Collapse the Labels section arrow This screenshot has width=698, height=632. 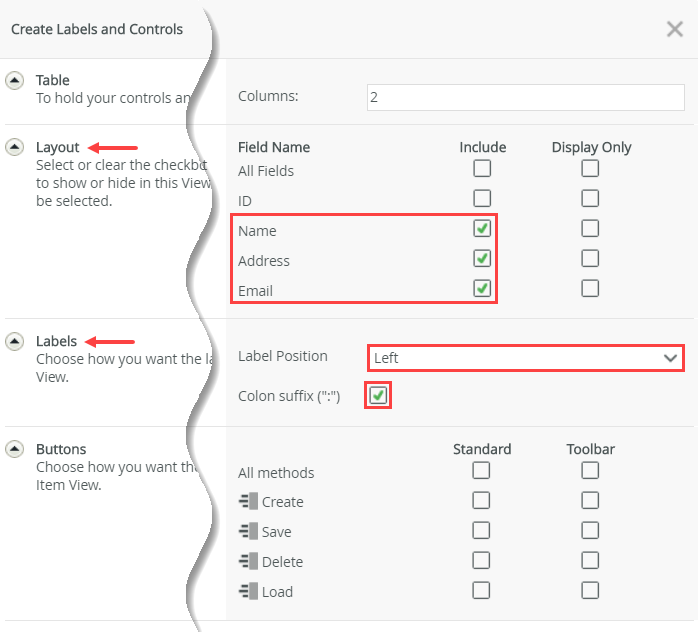tap(15, 341)
